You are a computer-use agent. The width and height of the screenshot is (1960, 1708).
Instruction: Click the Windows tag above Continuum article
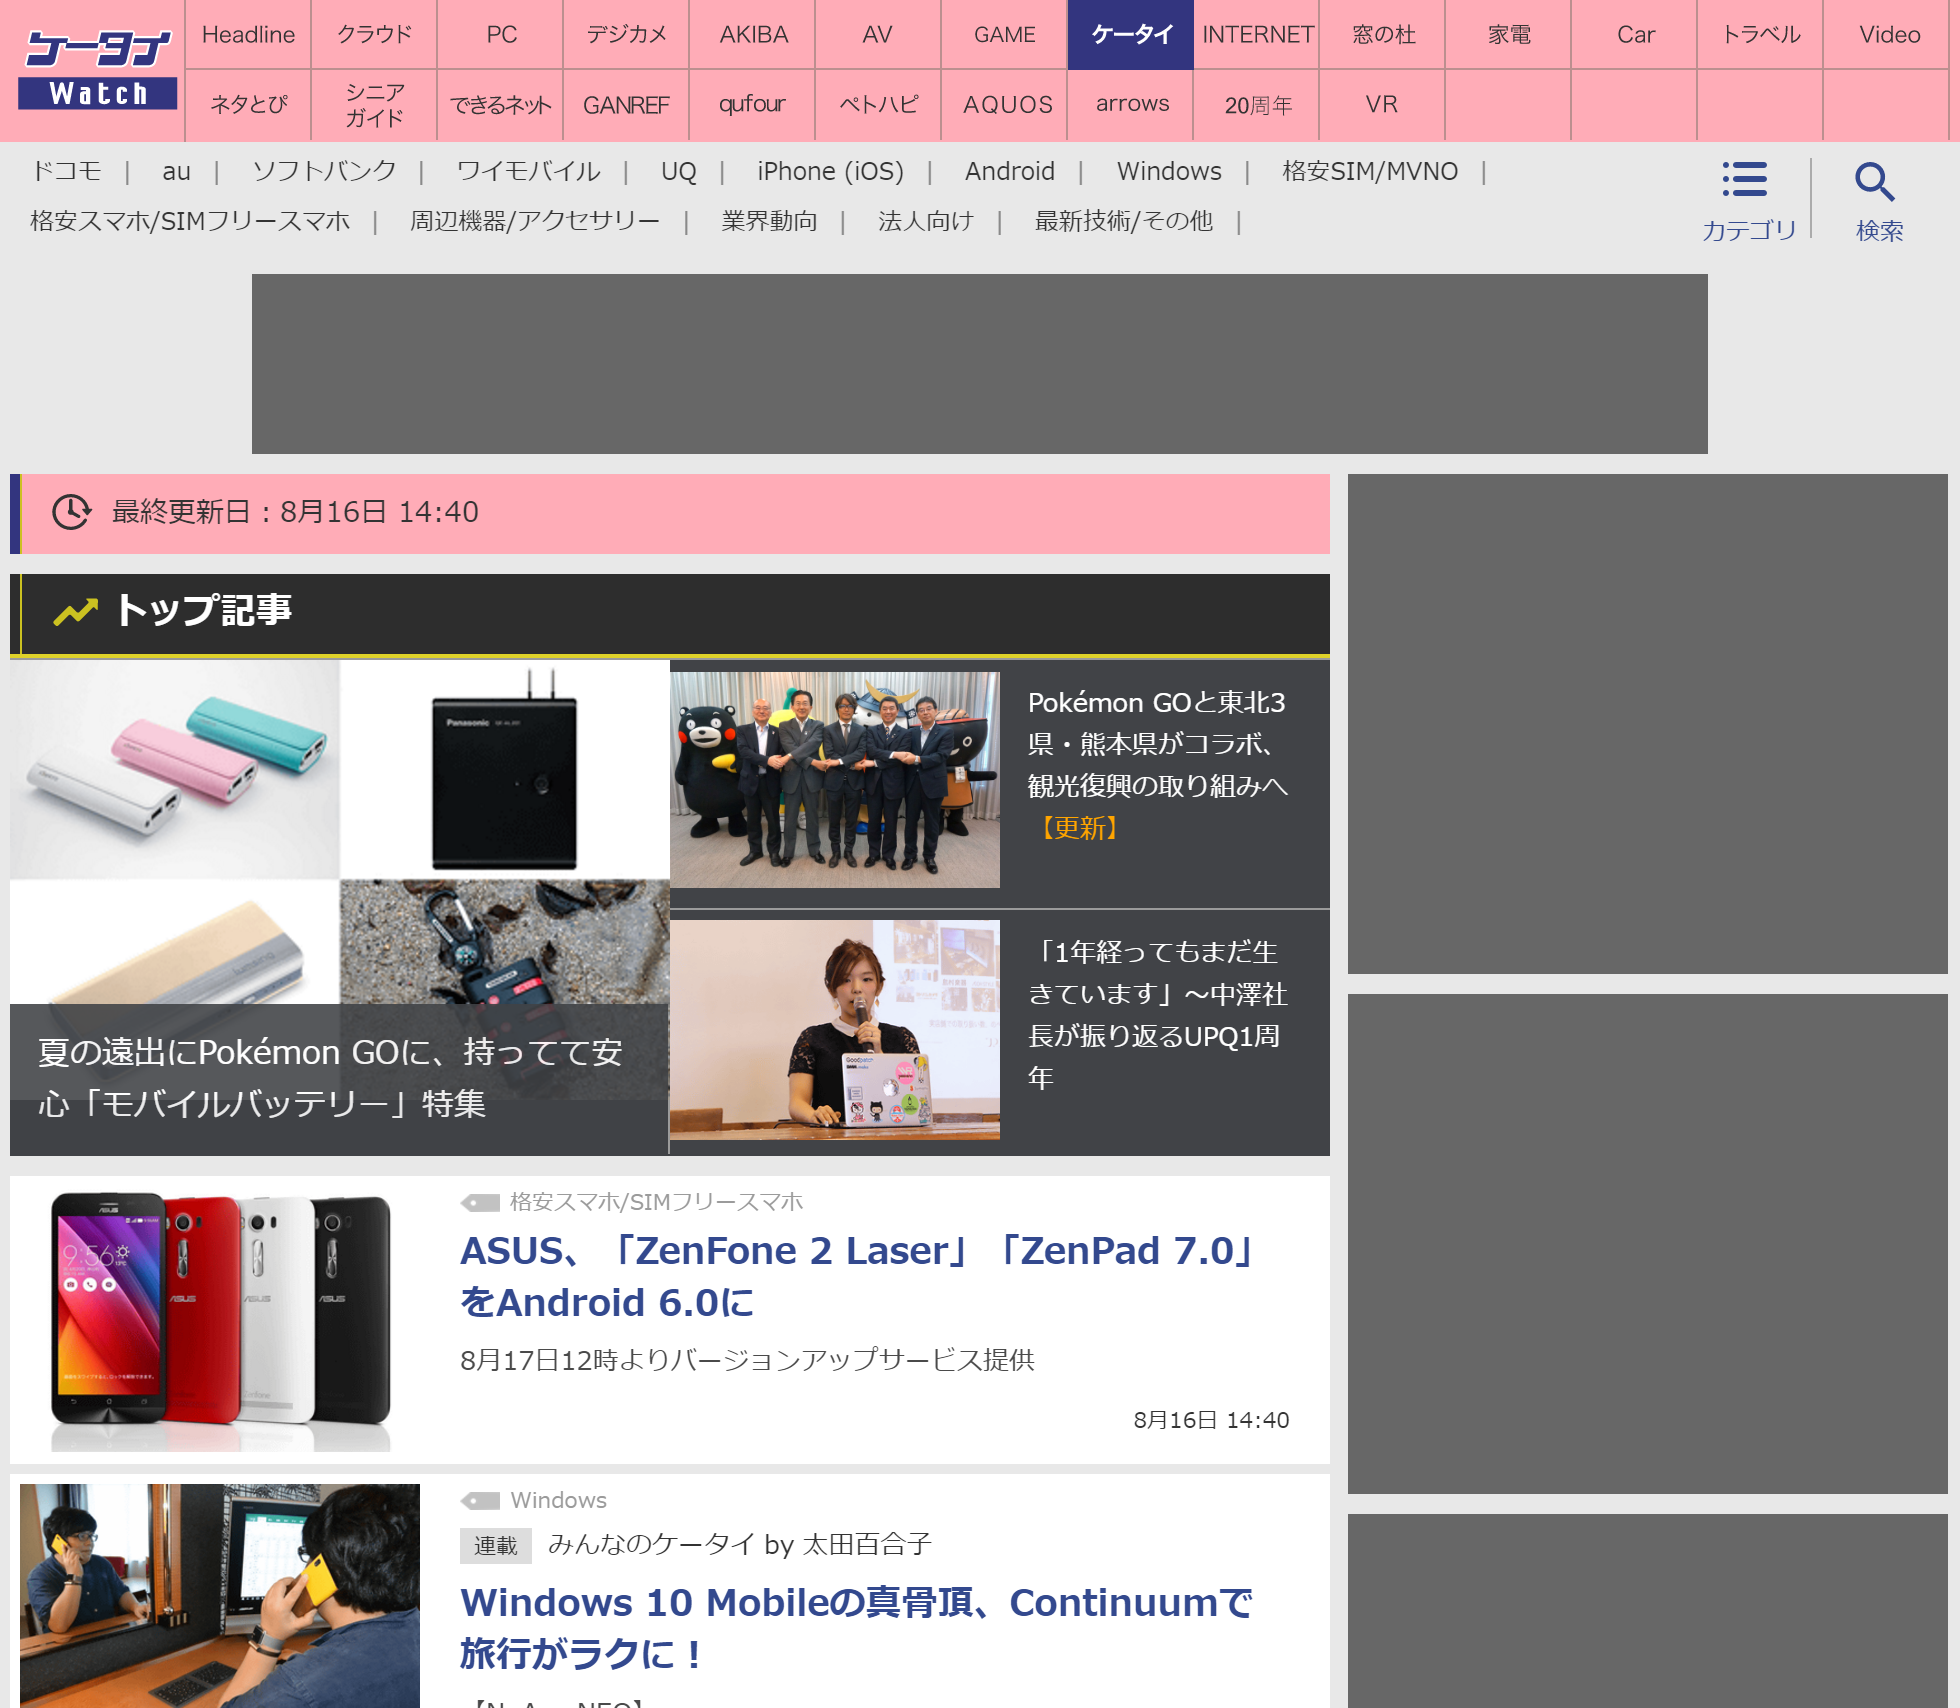[558, 1500]
